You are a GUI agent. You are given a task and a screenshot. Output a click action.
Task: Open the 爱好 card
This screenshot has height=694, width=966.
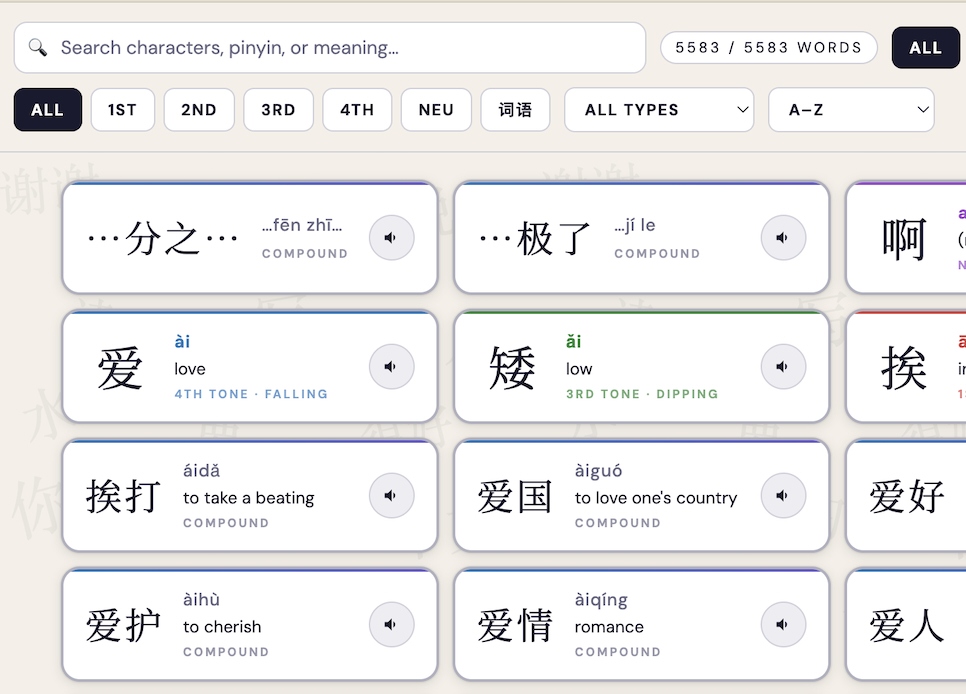point(906,496)
